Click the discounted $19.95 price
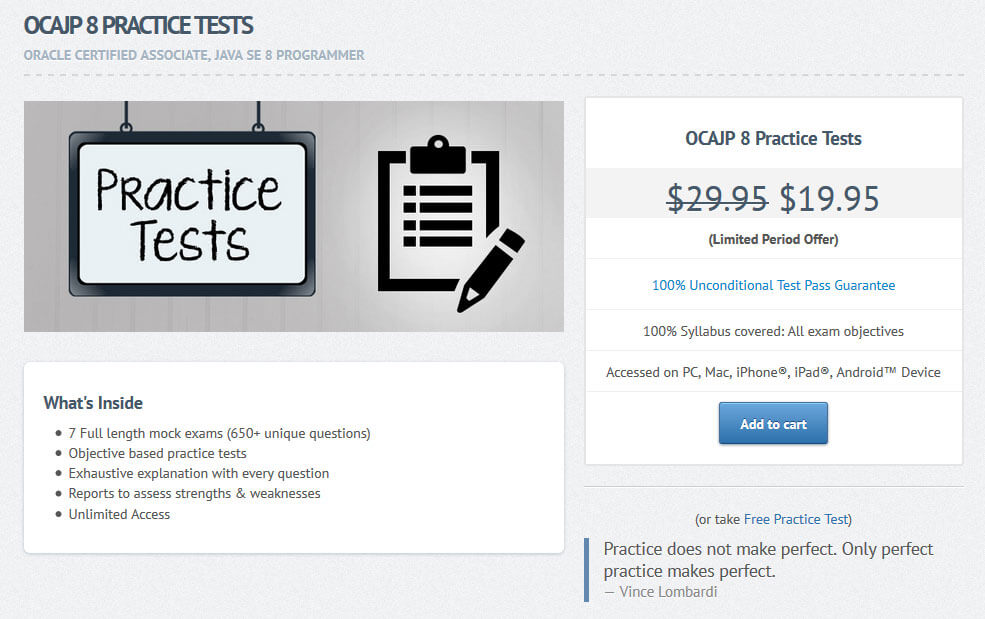 [x=829, y=199]
